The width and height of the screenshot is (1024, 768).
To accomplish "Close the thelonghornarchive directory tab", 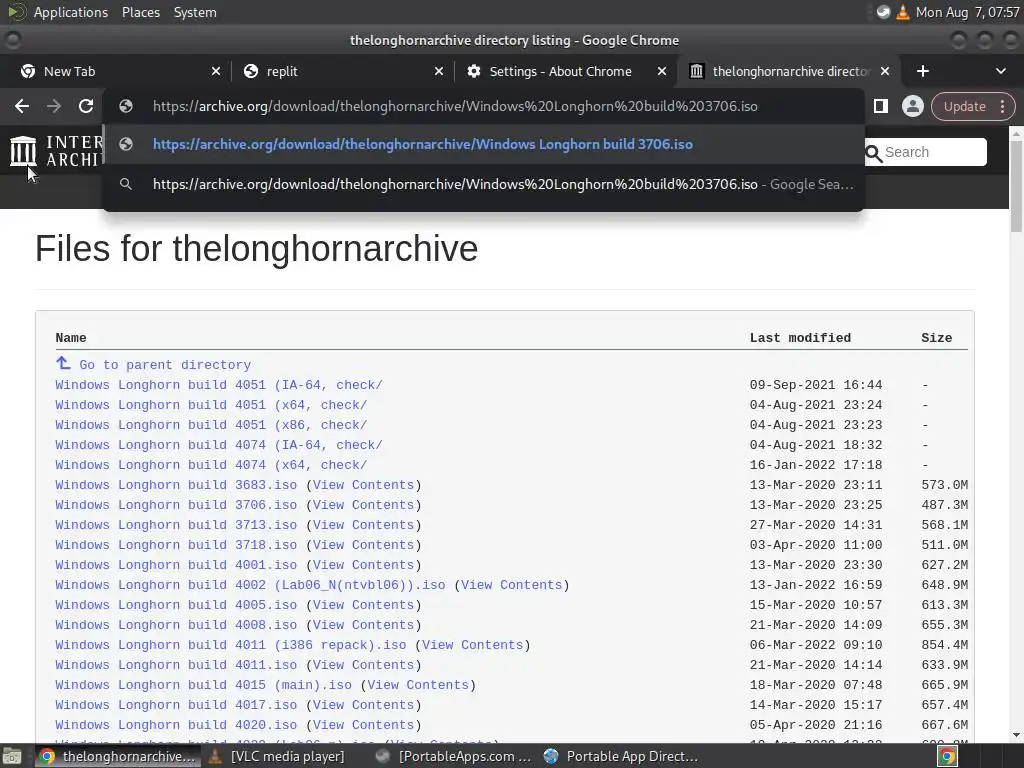I will (x=885, y=71).
